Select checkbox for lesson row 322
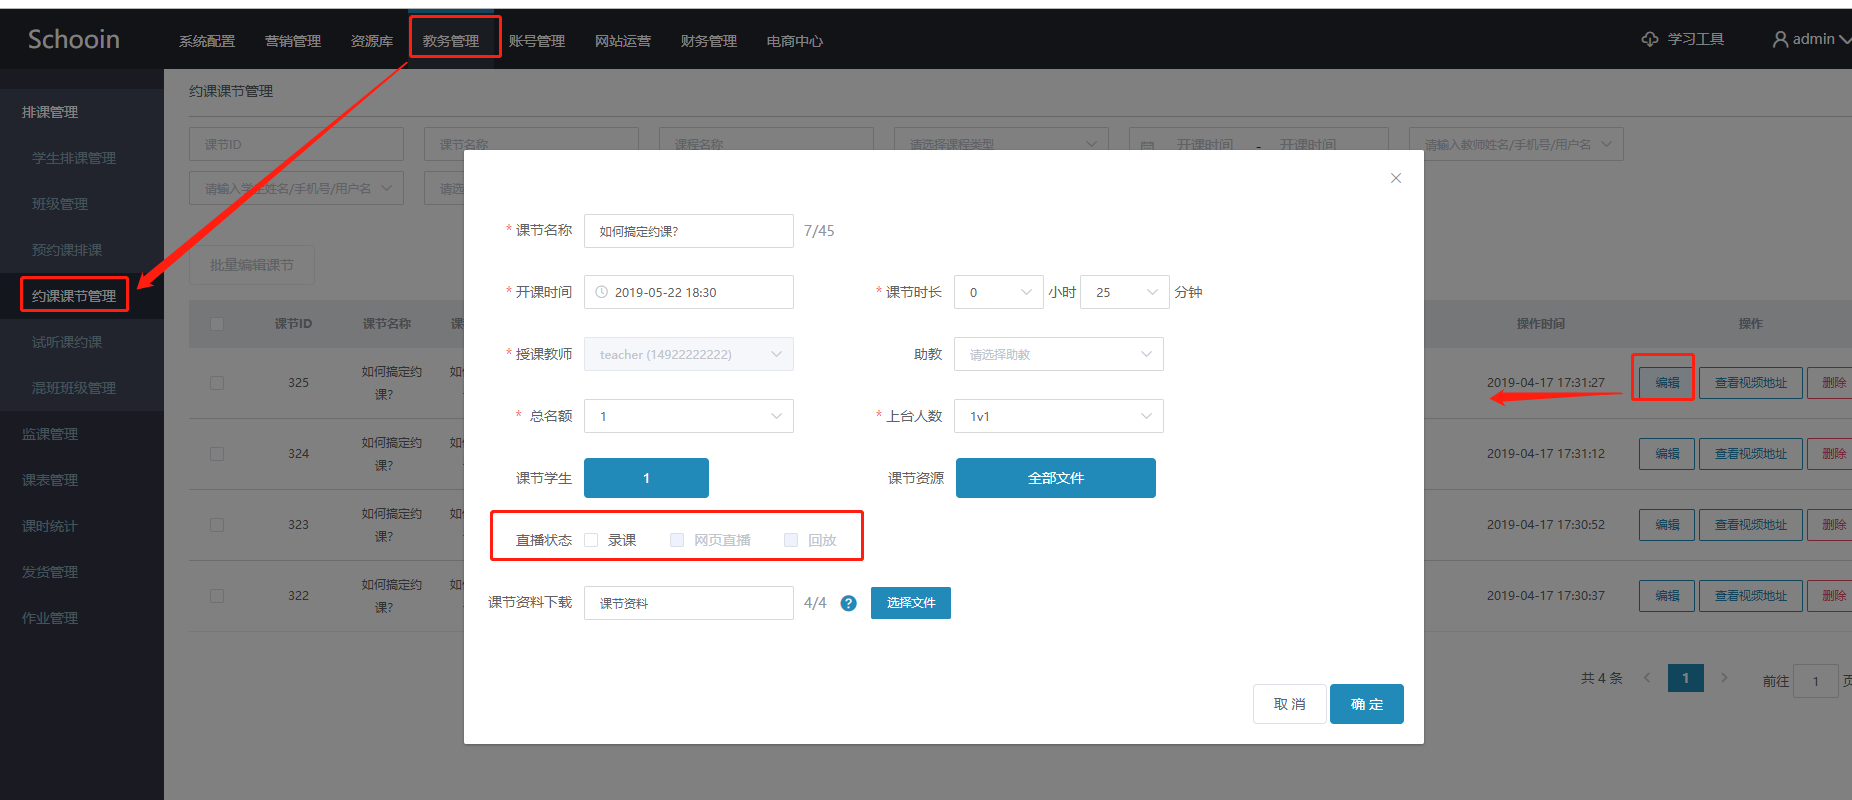Screen dimensions: 1852x800 click(217, 596)
